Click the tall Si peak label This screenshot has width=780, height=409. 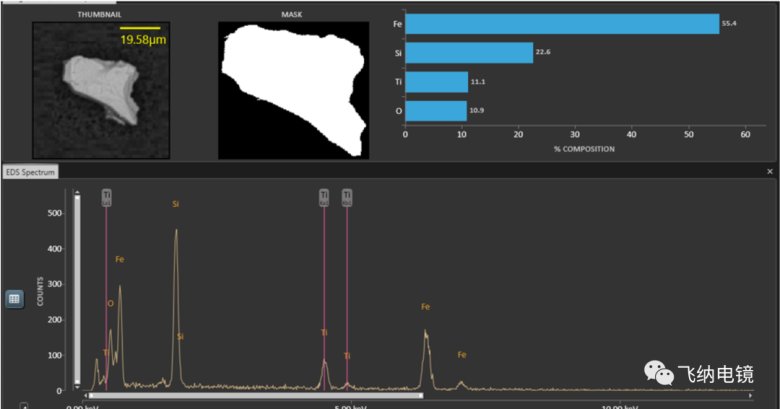[x=176, y=204]
